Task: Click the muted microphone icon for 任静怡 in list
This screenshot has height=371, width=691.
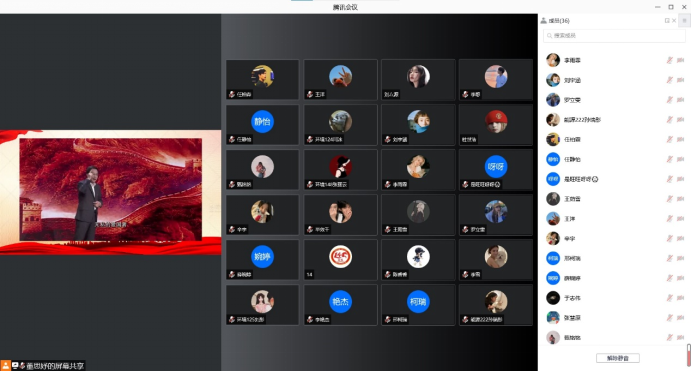Action: tap(669, 159)
